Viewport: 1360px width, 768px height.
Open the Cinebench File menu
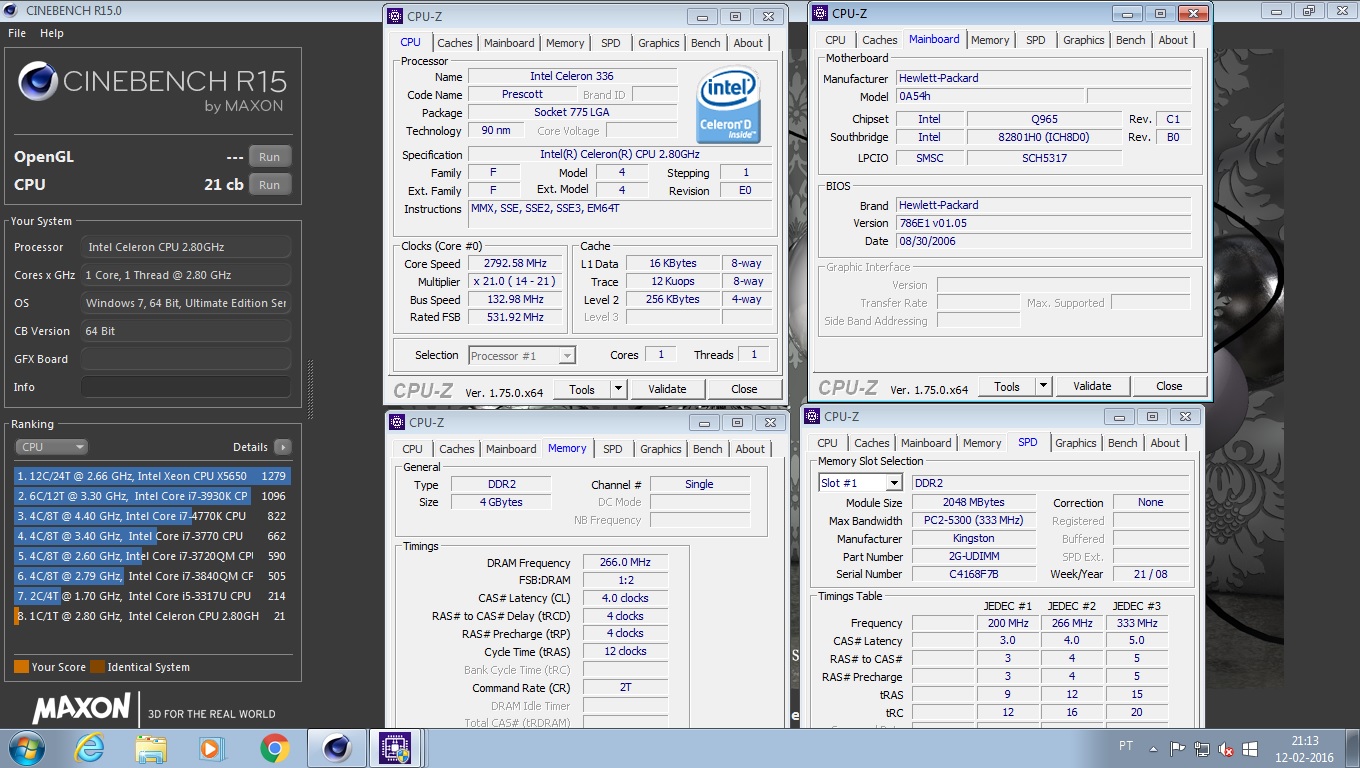(17, 33)
